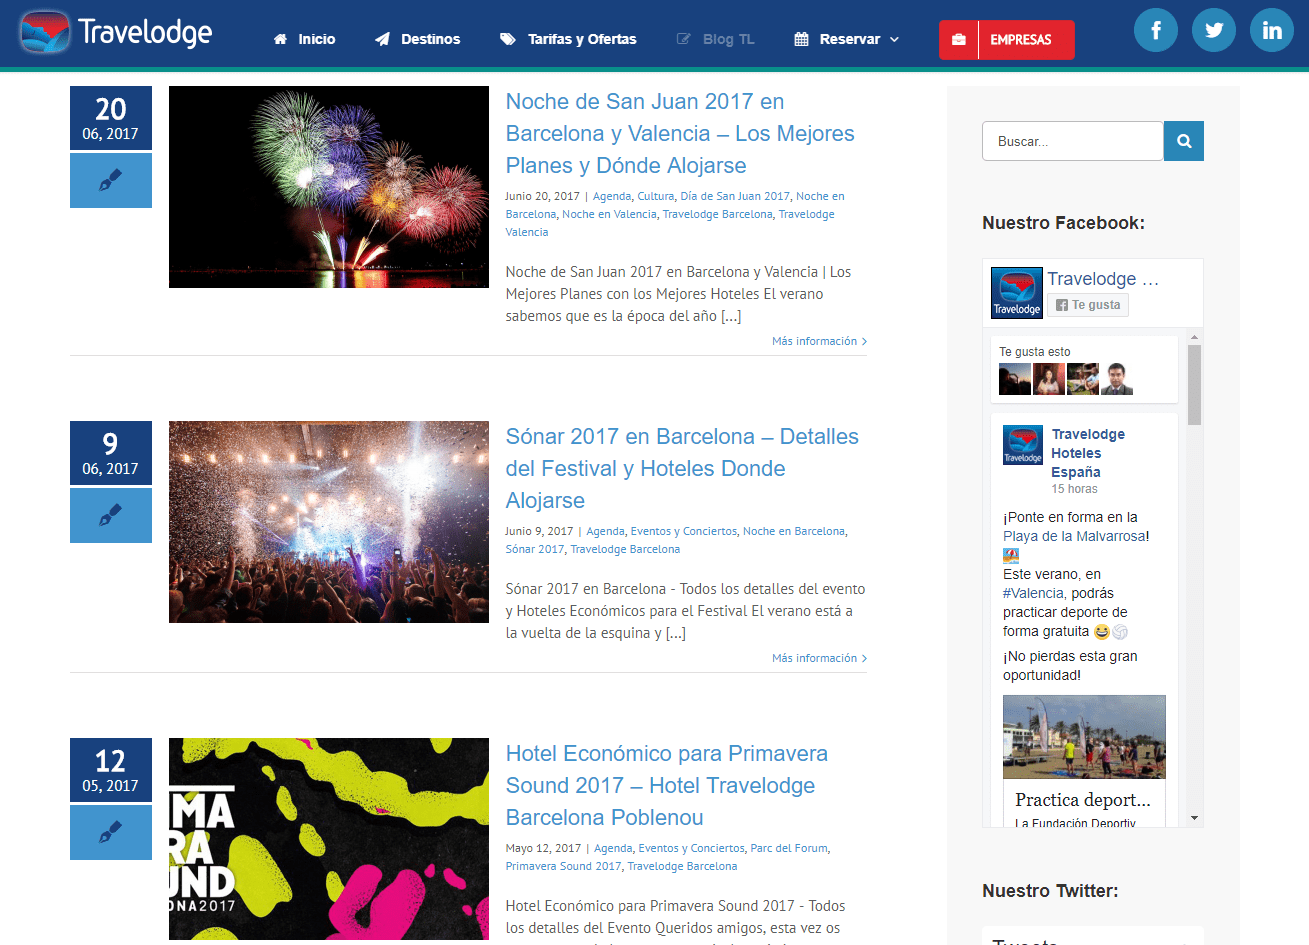Image resolution: width=1309 pixels, height=945 pixels.
Task: Click the Travelodge avatar in Facebook post
Action: click(1023, 445)
